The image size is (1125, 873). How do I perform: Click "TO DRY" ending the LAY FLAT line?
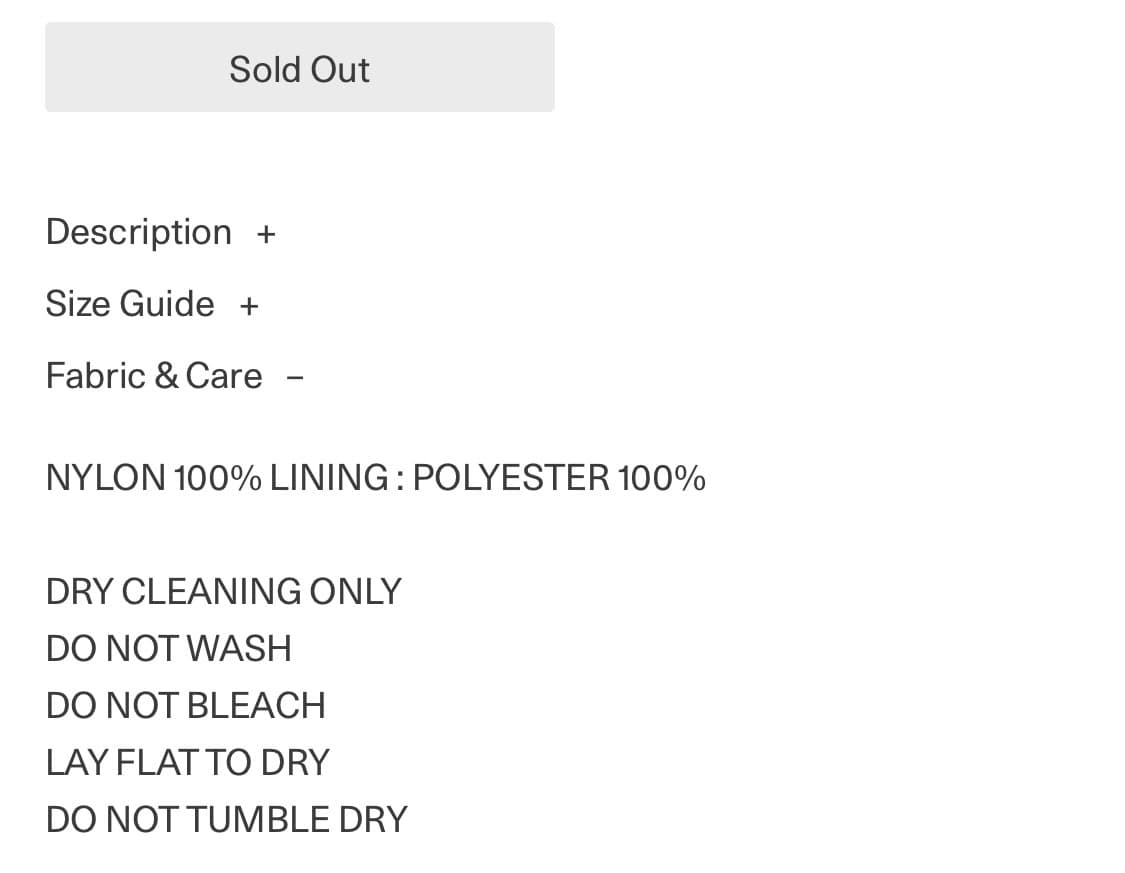coord(267,763)
